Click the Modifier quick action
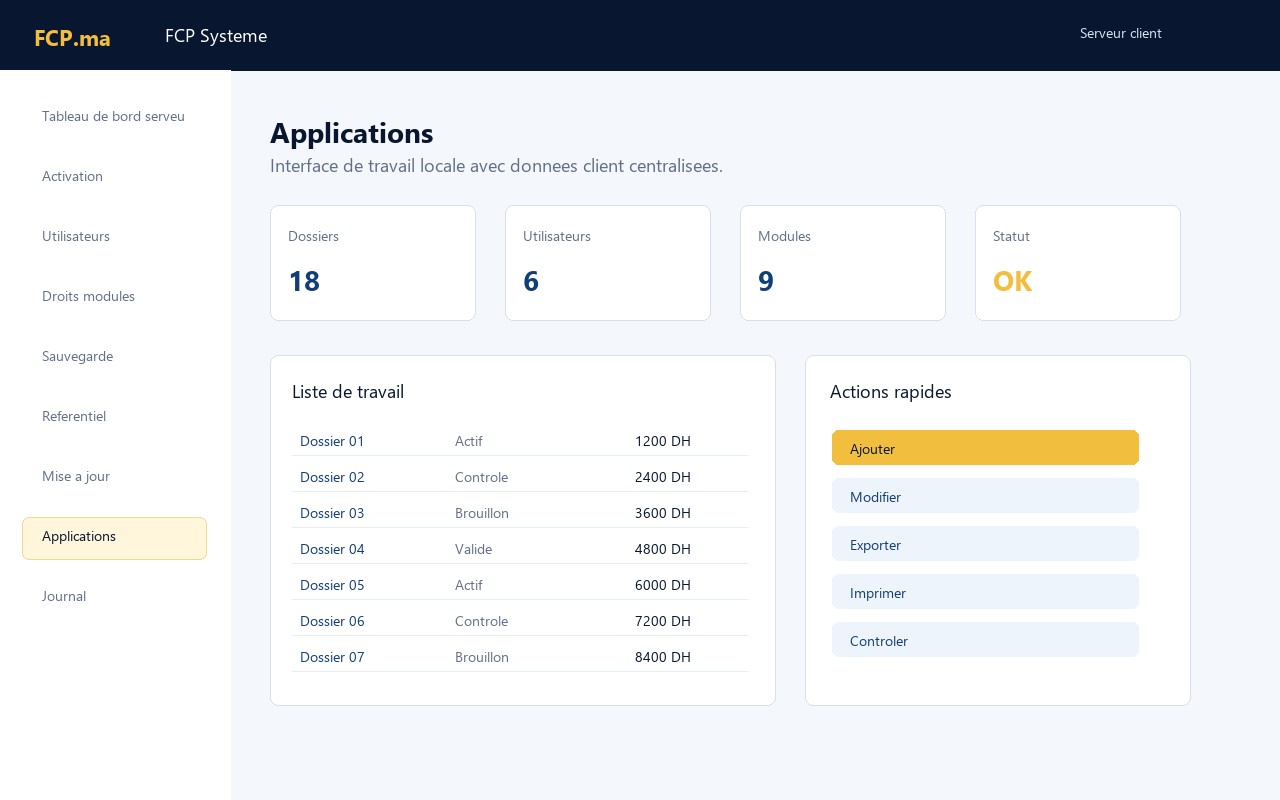Viewport: 1280px width, 800px height. (x=985, y=496)
